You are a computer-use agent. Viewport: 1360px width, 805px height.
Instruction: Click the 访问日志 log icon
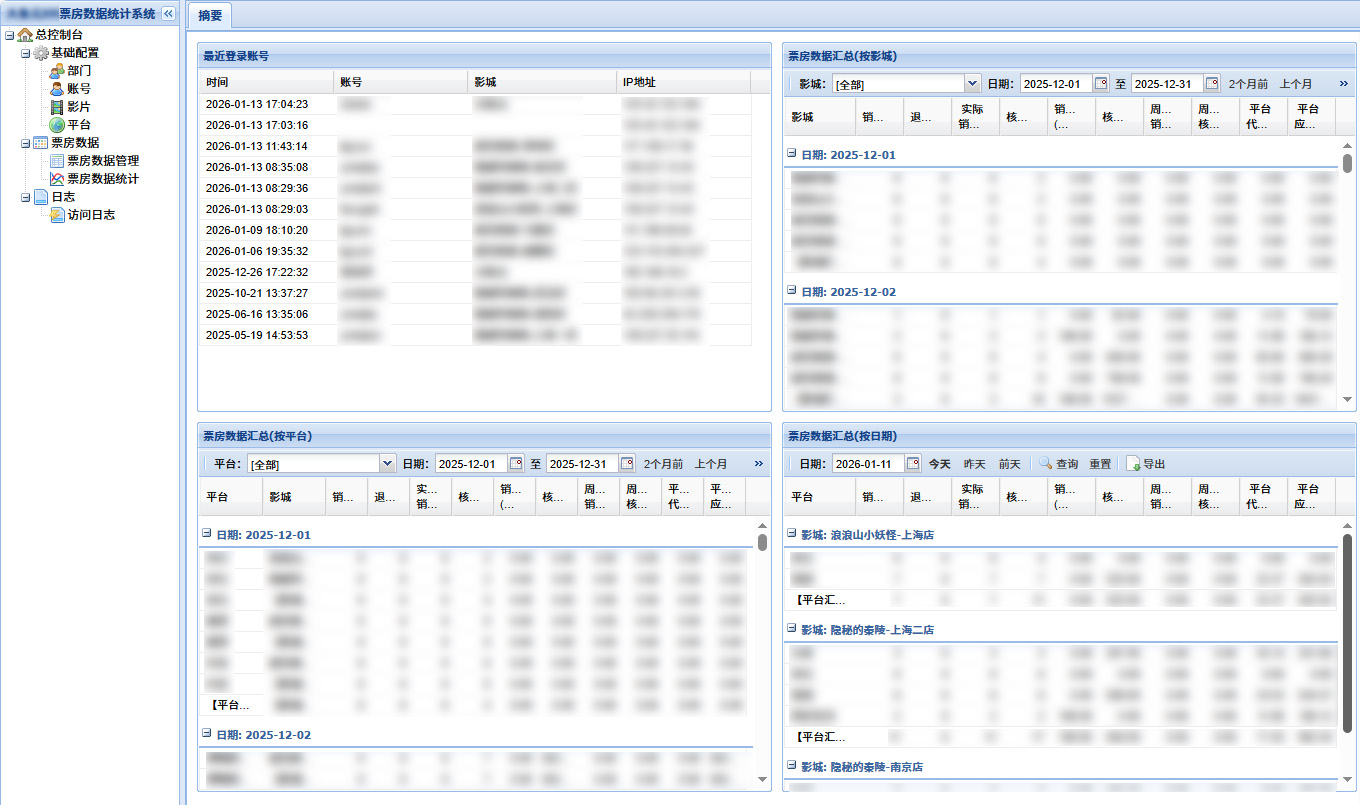tap(57, 215)
